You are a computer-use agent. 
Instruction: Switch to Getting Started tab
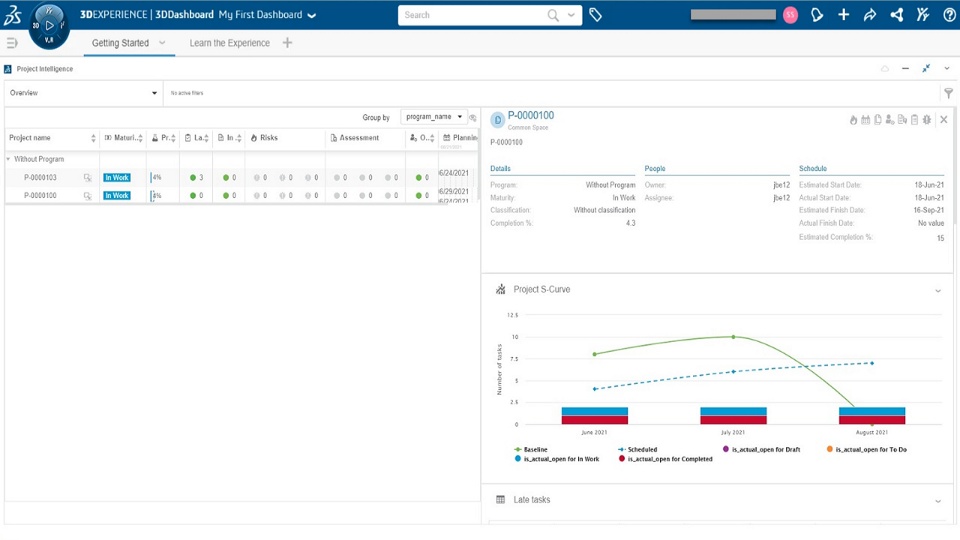click(120, 43)
